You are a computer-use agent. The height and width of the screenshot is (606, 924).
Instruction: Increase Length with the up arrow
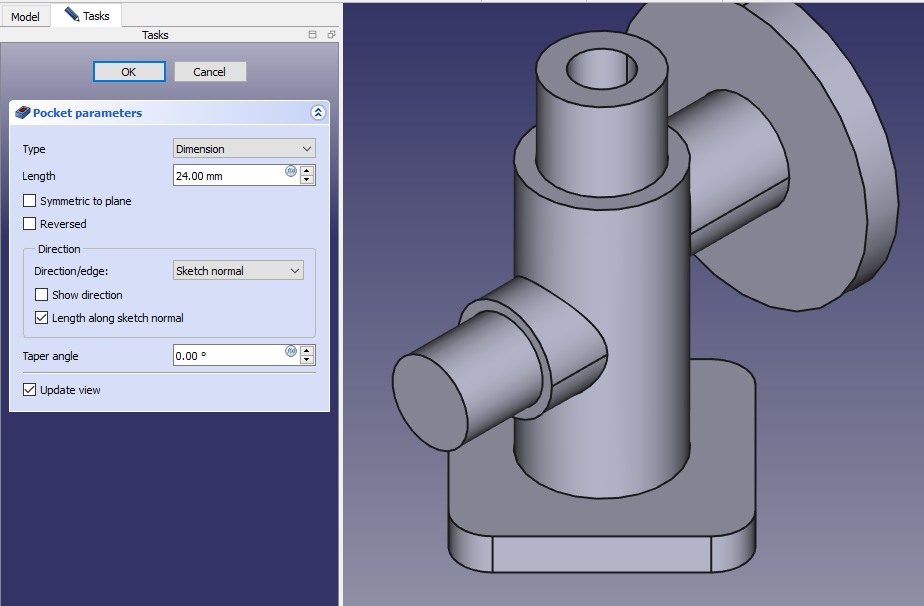pos(308,170)
